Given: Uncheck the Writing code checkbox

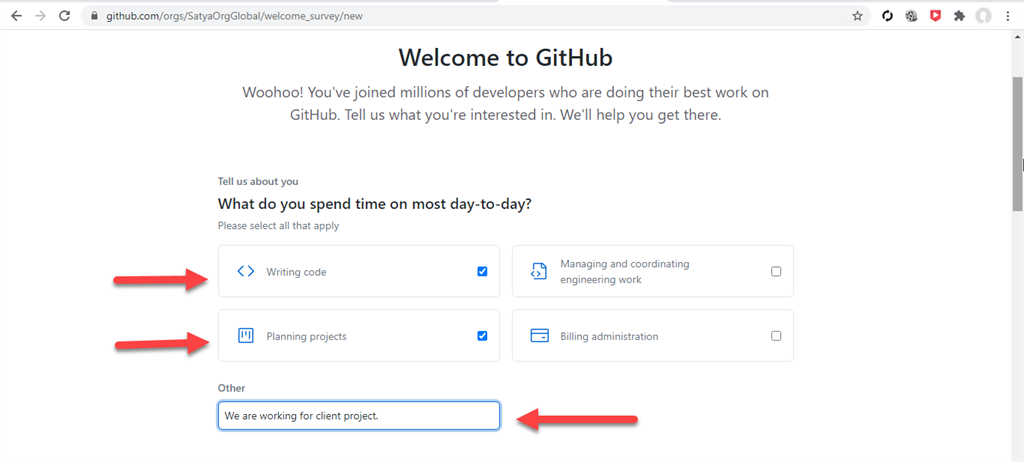Looking at the screenshot, I should click(x=483, y=271).
